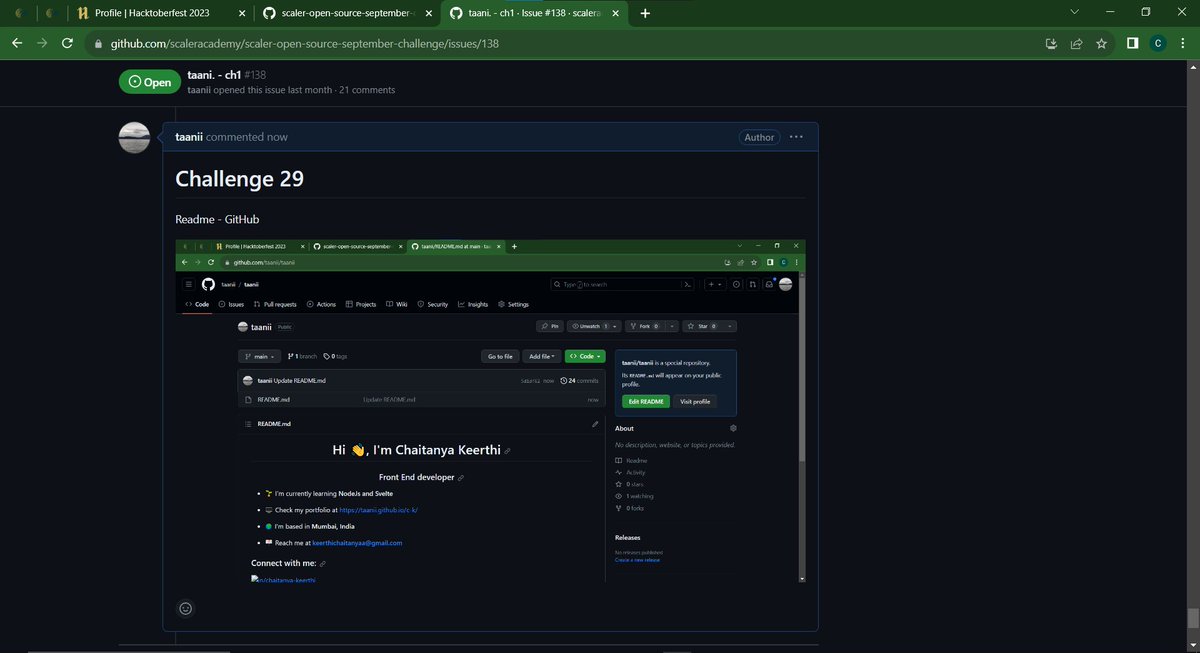The height and width of the screenshot is (653, 1200).
Task: Open the commenter's avatar image
Action: click(x=134, y=138)
